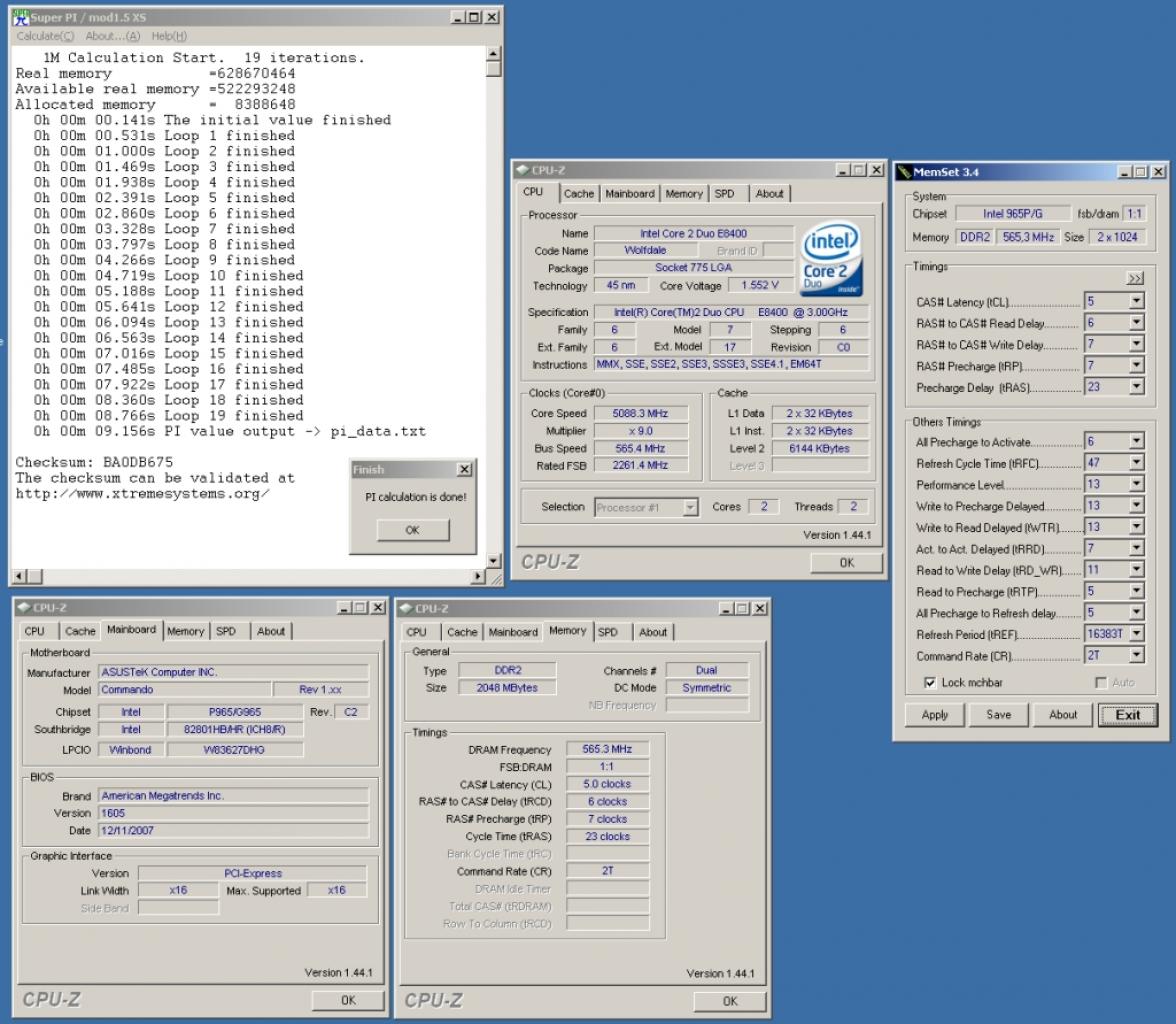The image size is (1176, 1024).
Task: Click OK in the CPU-Z processor window
Action: coord(847,563)
